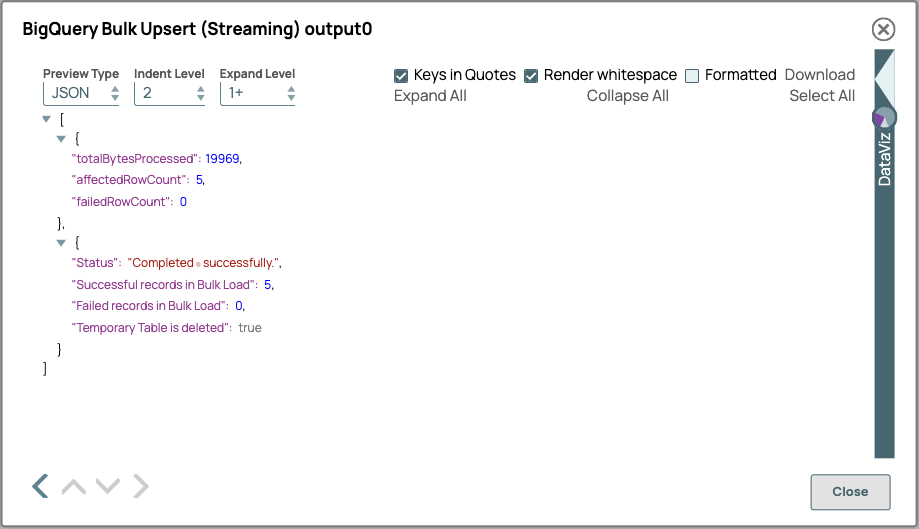Screen dimensions: 919x529
Task: Click the "failedRowCount" key
Action: coord(121,202)
